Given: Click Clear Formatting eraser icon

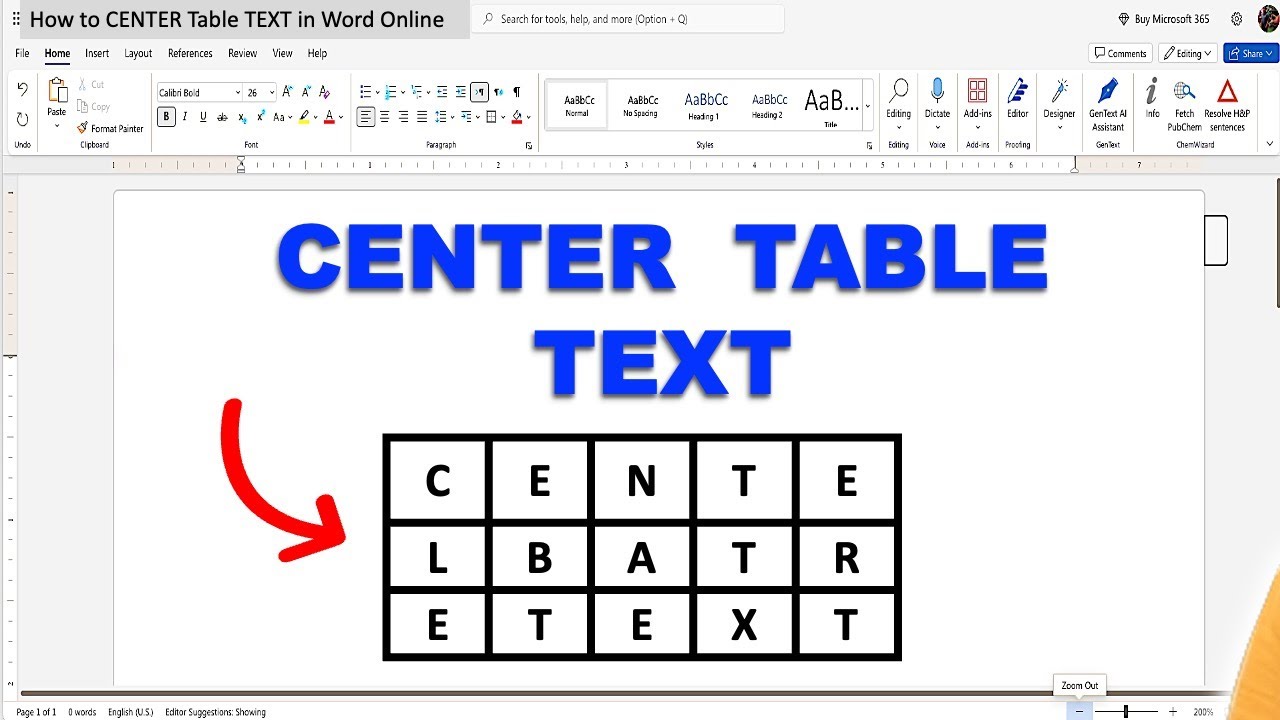Looking at the screenshot, I should [325, 92].
